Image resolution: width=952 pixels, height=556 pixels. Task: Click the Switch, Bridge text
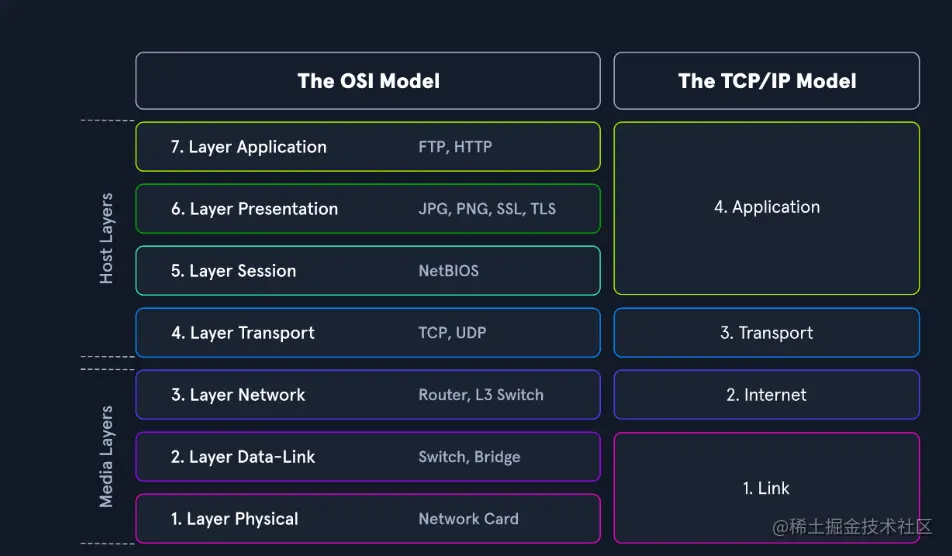(469, 457)
